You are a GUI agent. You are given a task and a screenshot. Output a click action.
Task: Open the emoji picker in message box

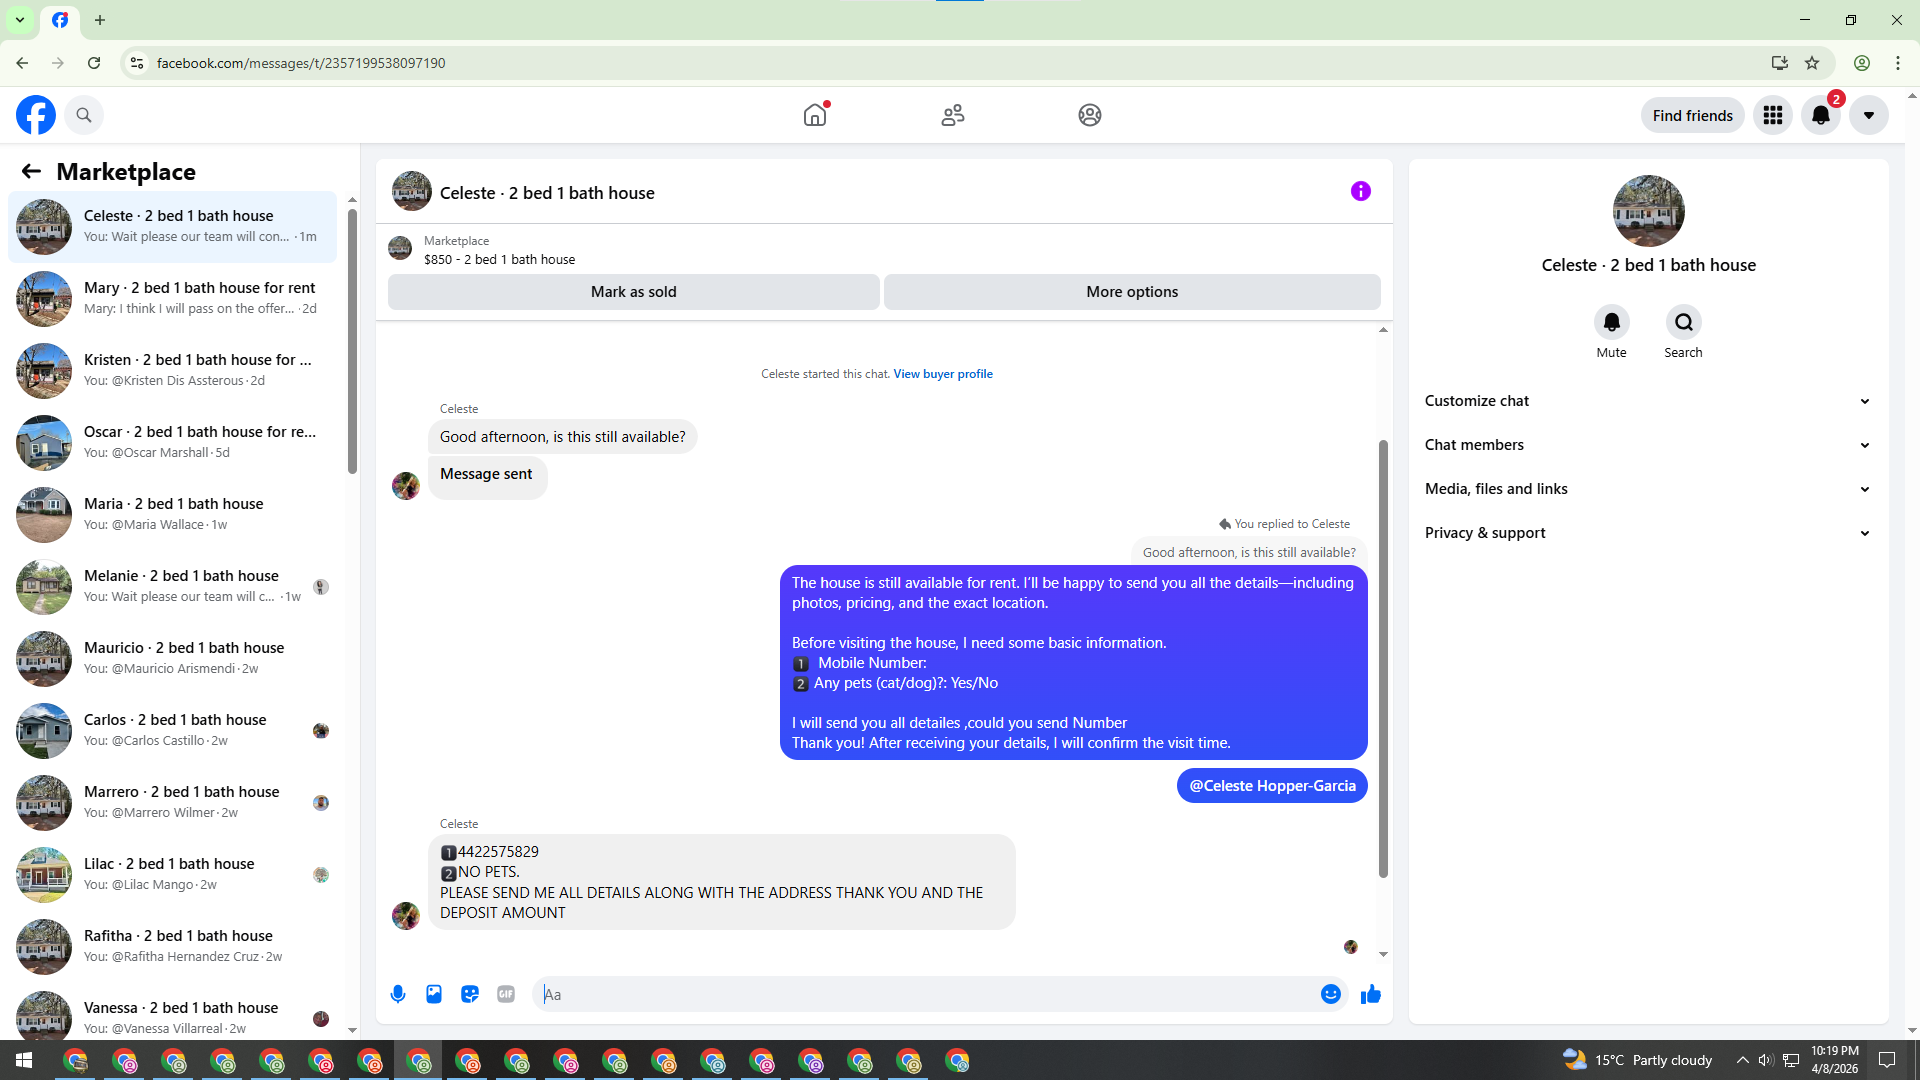[1330, 994]
